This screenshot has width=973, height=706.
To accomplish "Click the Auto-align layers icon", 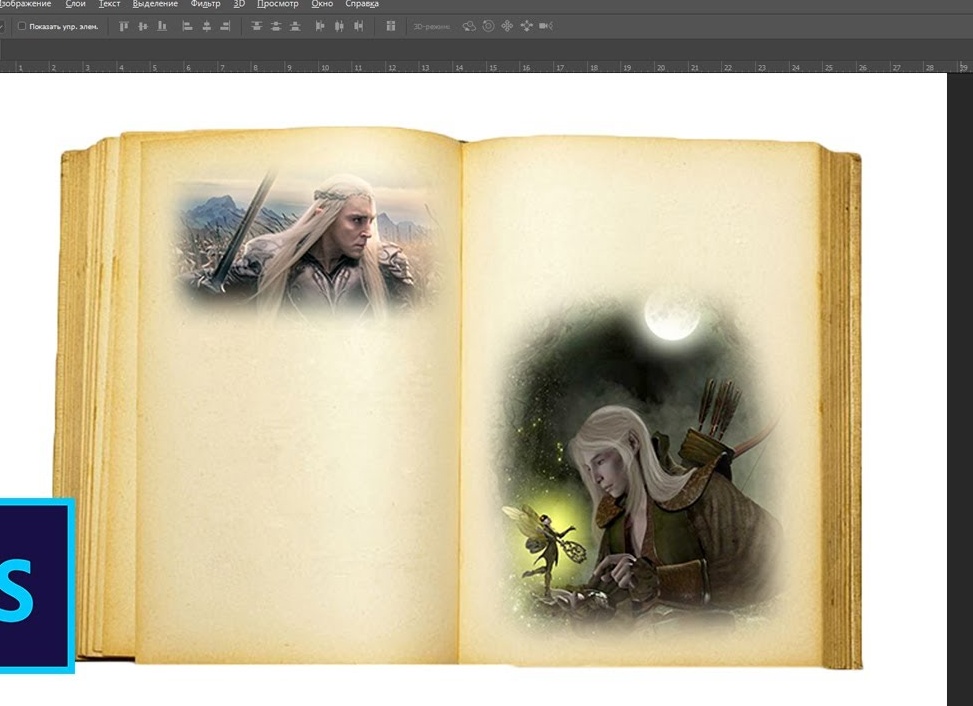I will pos(390,26).
